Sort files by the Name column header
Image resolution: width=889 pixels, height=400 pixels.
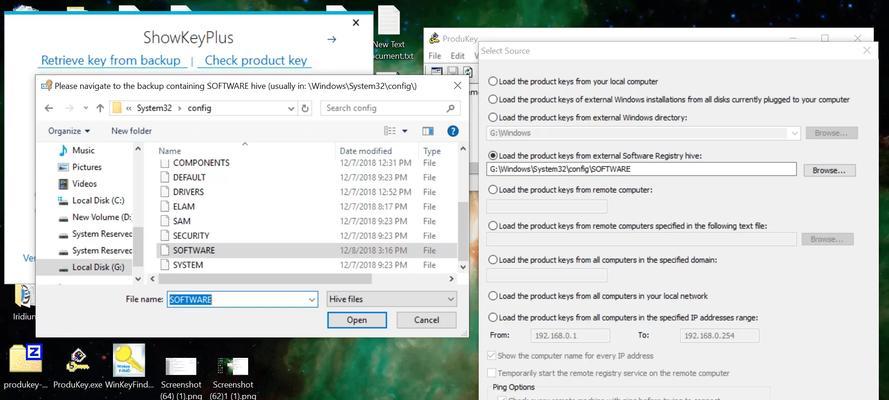(170, 151)
